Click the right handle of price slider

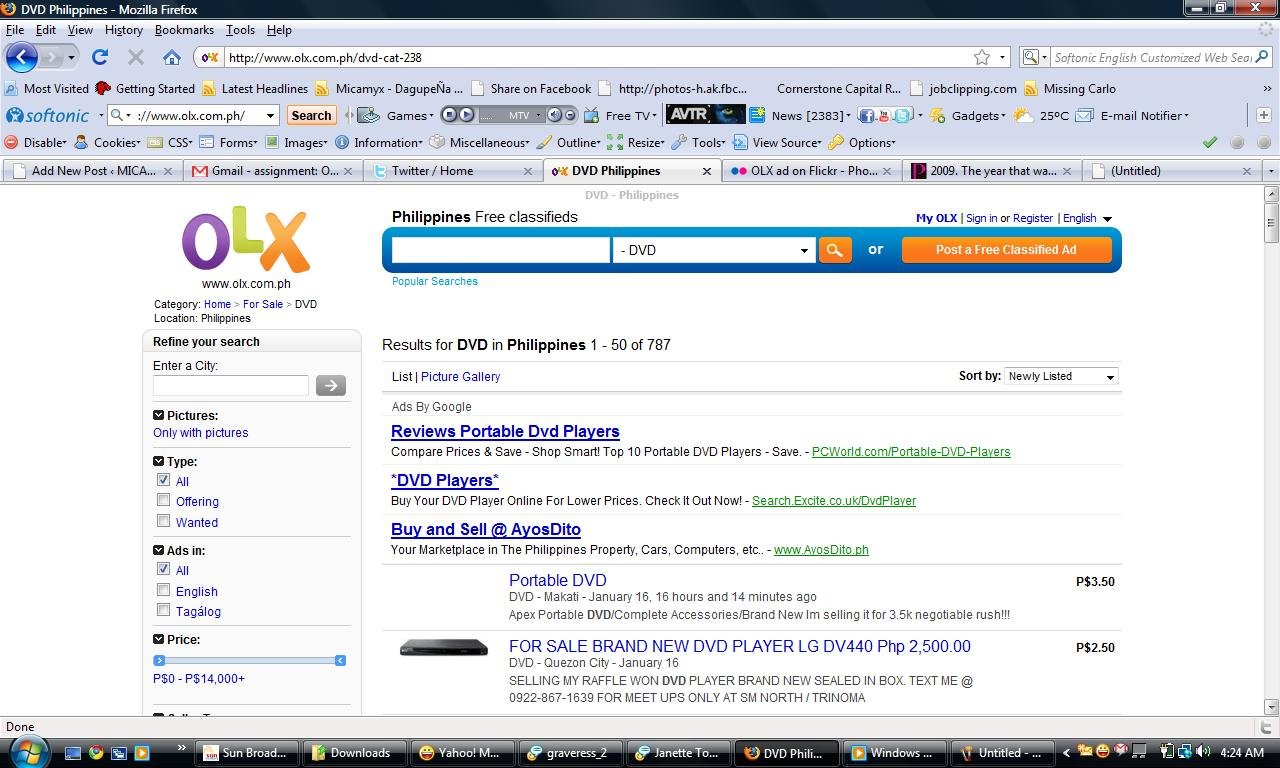tap(340, 660)
